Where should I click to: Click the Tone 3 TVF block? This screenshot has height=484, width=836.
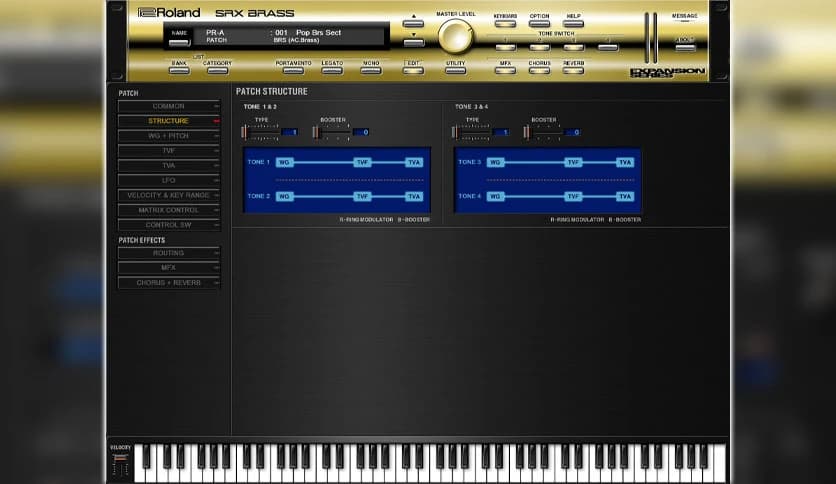(x=573, y=162)
